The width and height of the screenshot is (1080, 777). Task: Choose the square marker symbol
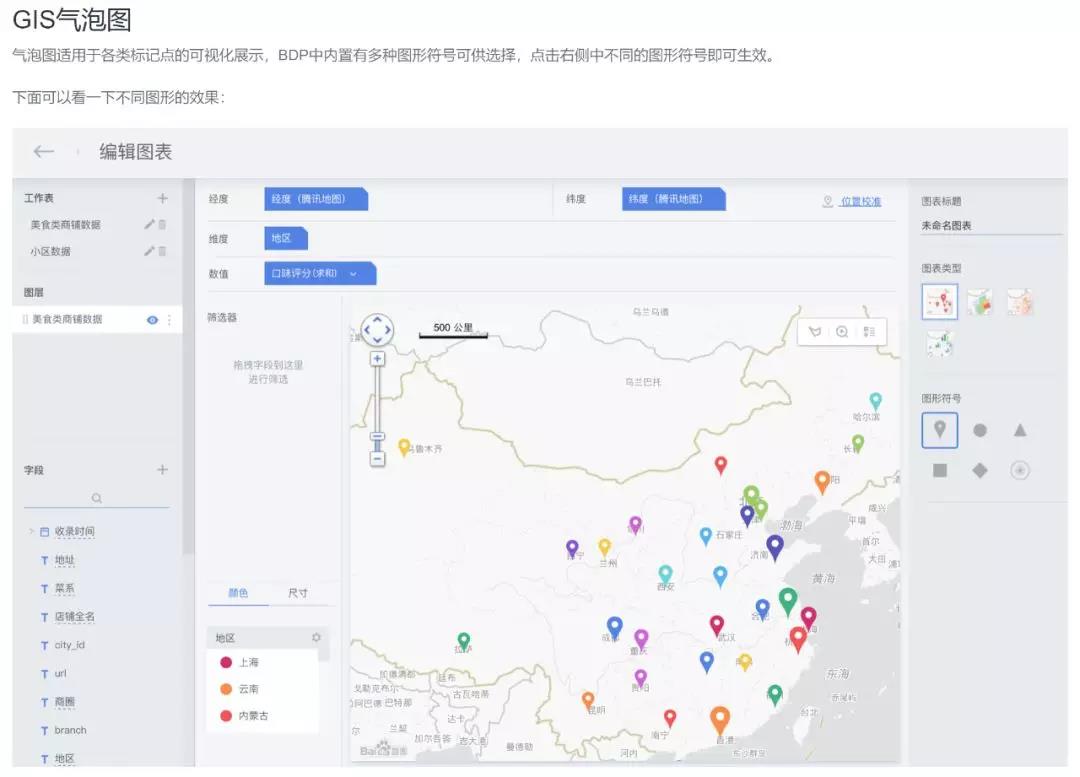pyautogui.click(x=939, y=470)
